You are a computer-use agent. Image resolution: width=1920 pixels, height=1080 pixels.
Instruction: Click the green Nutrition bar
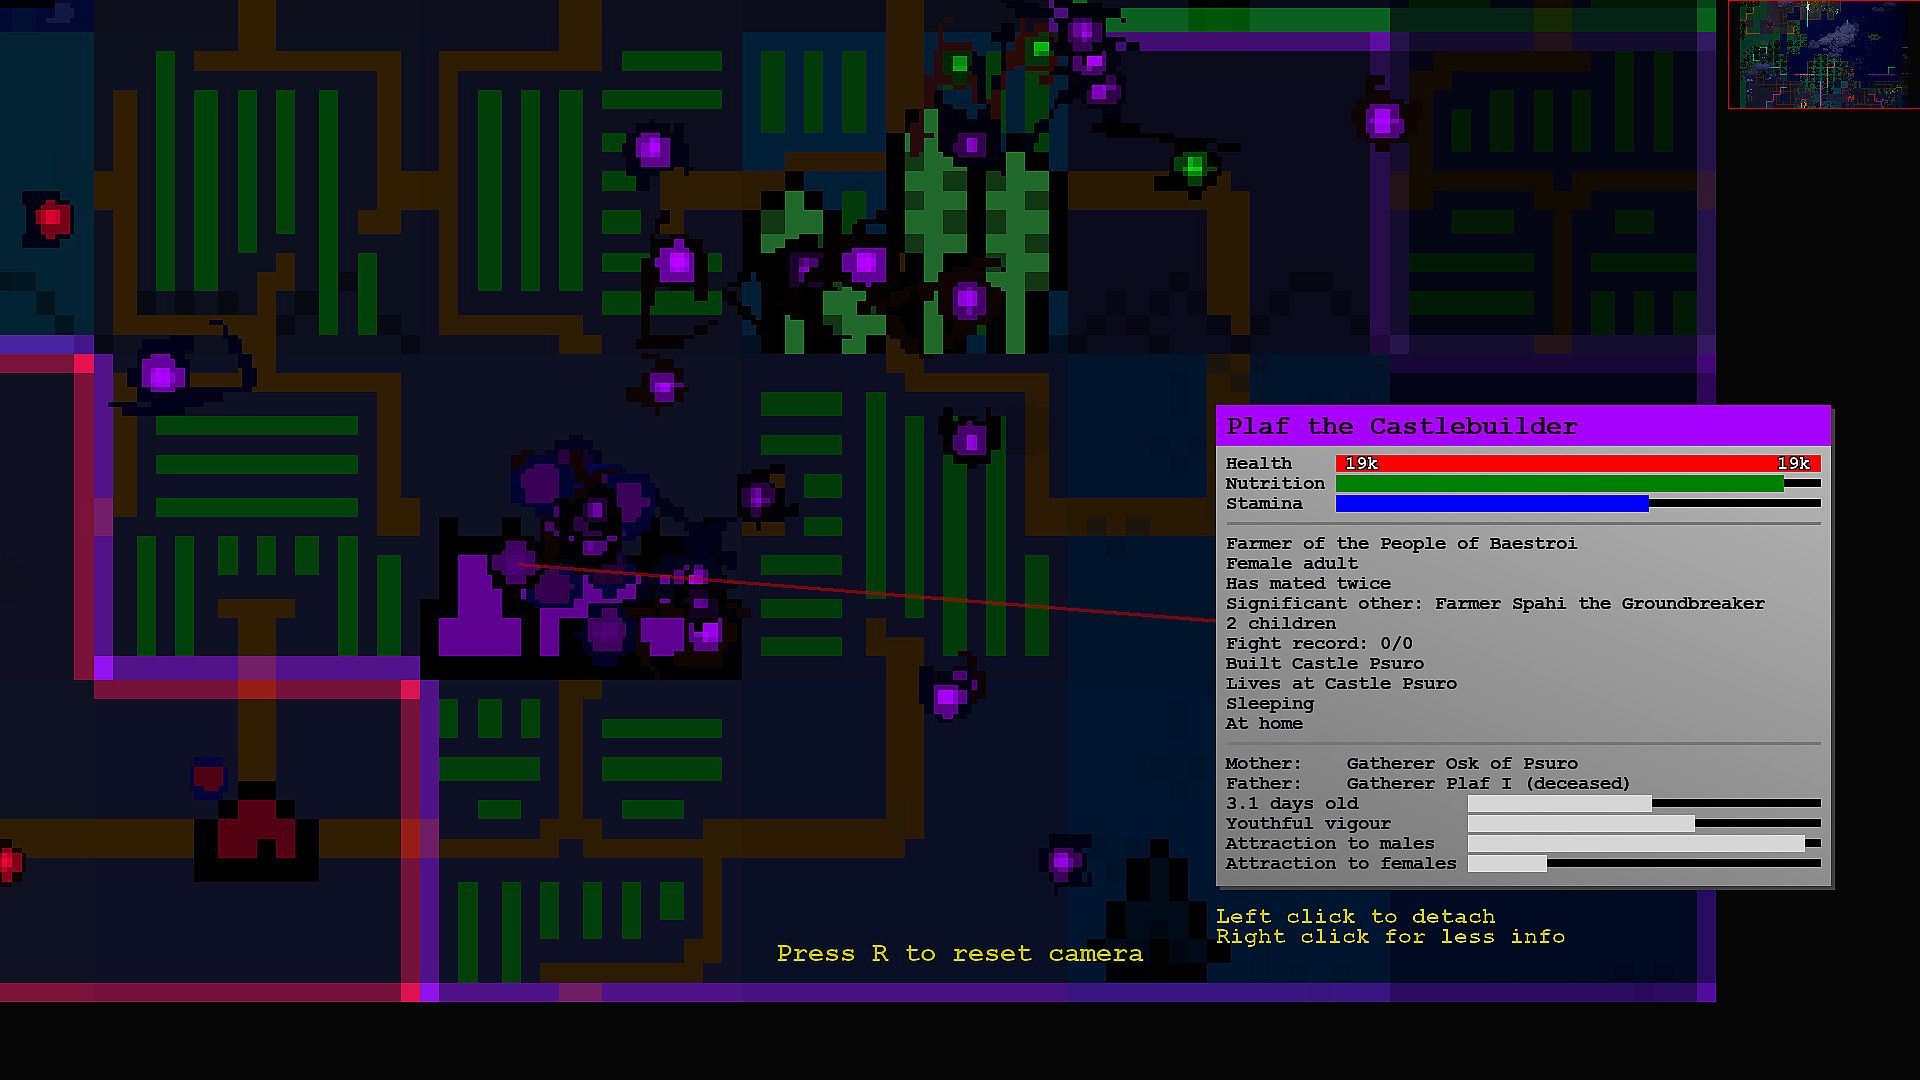point(1558,484)
